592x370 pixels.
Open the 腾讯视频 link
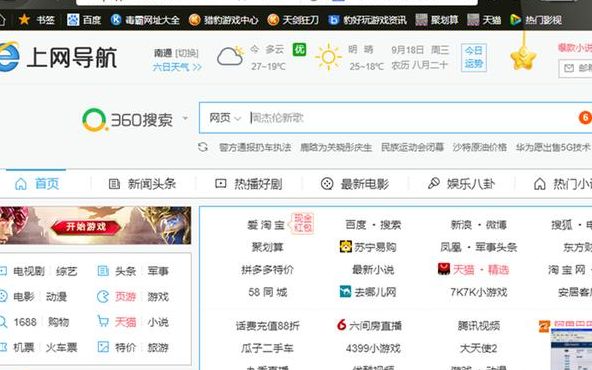pyautogui.click(x=479, y=325)
